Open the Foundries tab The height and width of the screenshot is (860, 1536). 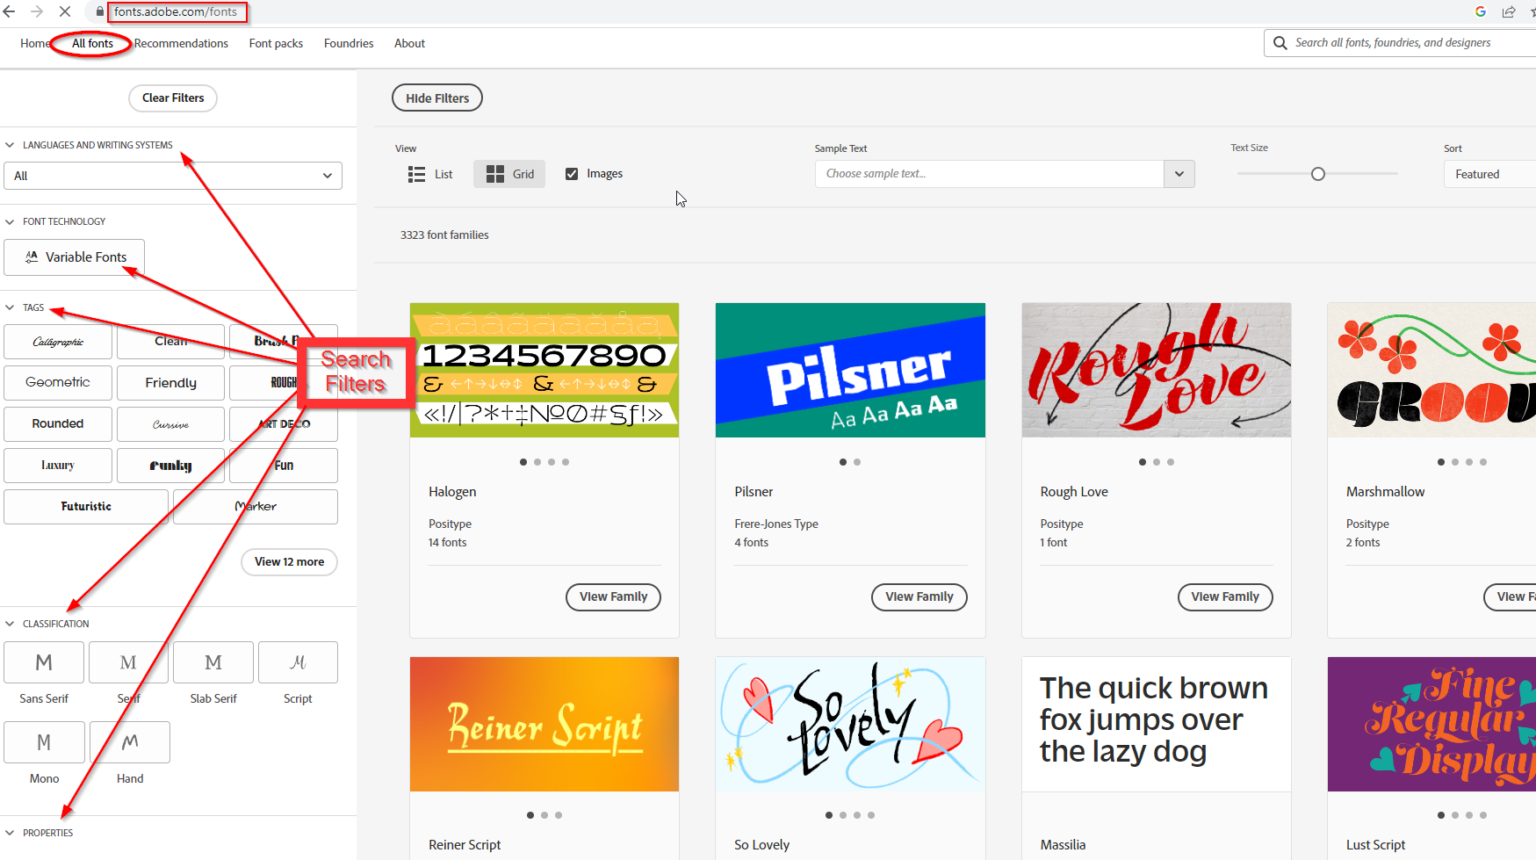[x=348, y=43]
